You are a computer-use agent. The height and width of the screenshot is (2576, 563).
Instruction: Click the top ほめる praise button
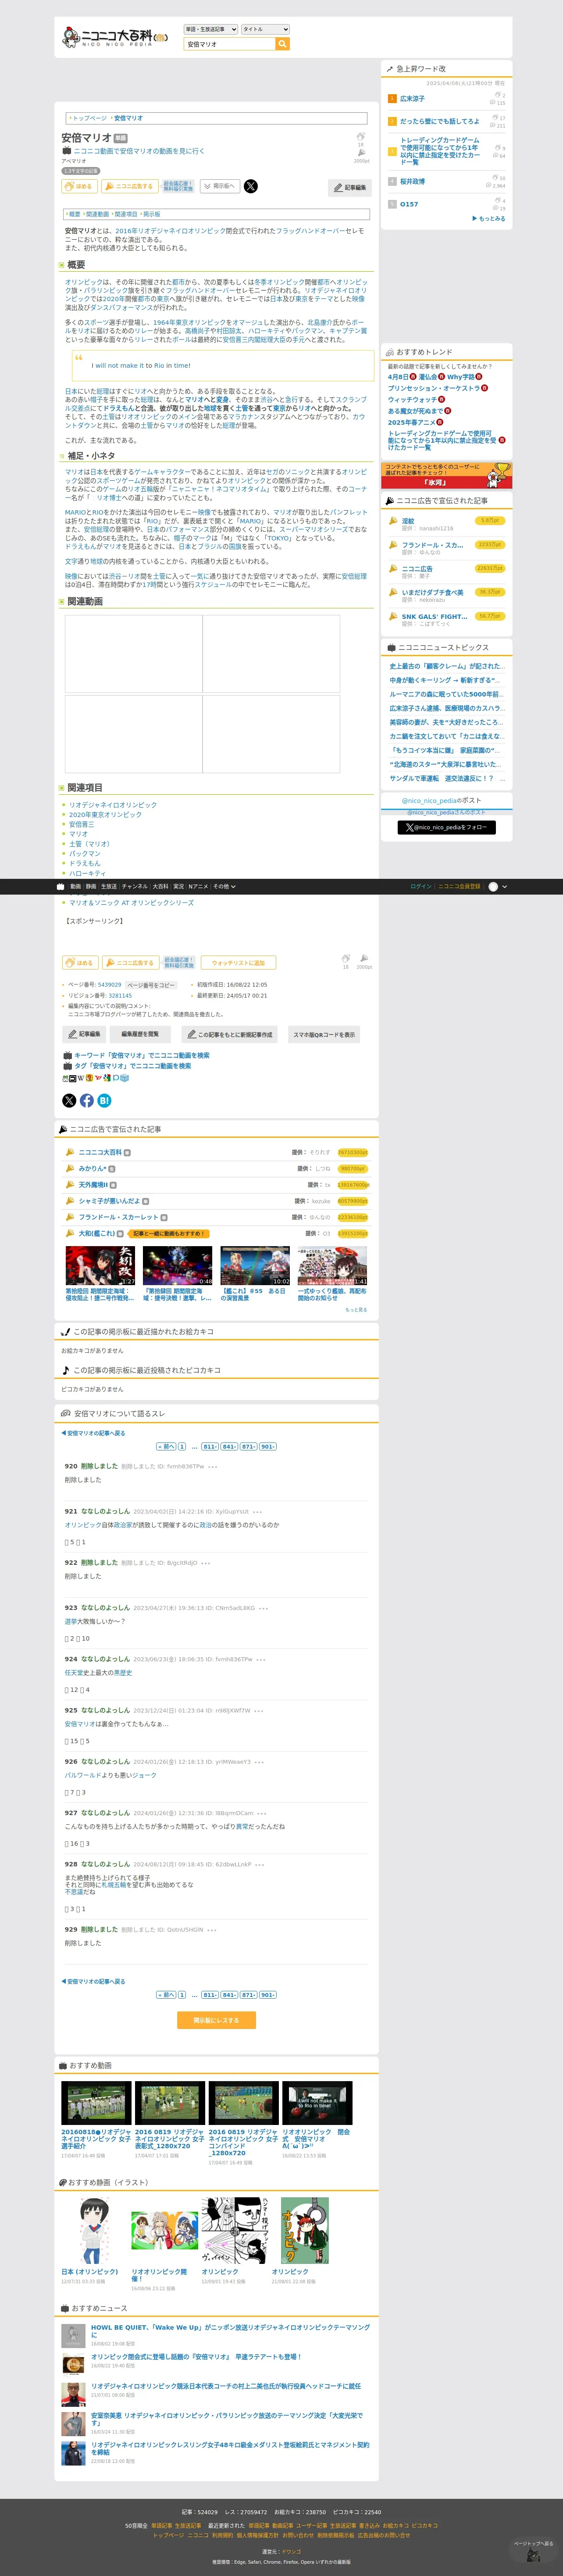click(x=79, y=186)
